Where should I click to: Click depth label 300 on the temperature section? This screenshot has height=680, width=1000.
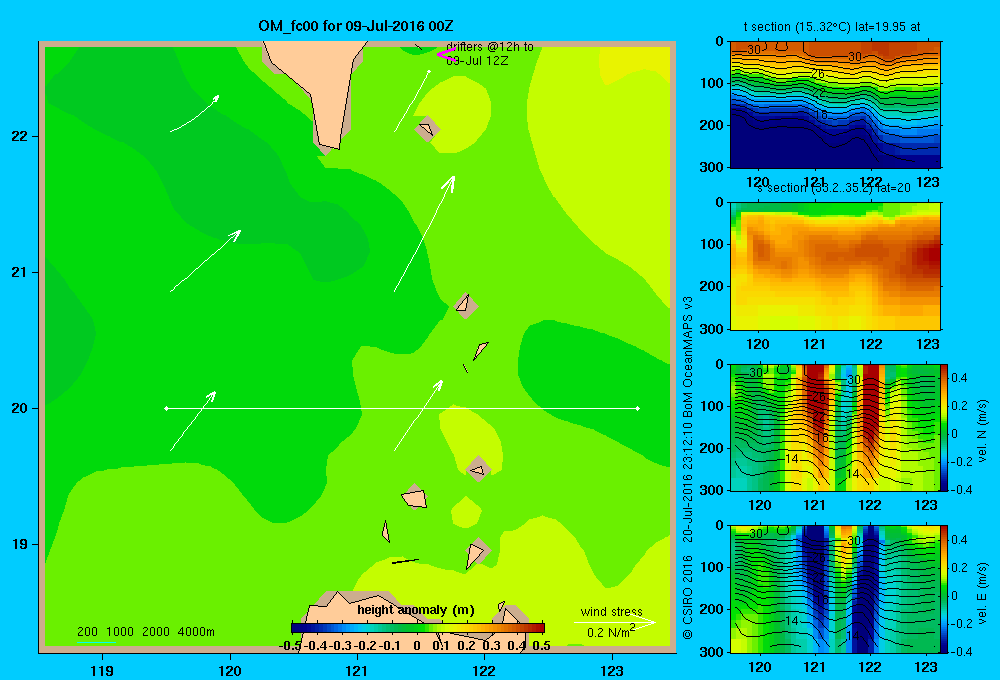pyautogui.click(x=714, y=167)
